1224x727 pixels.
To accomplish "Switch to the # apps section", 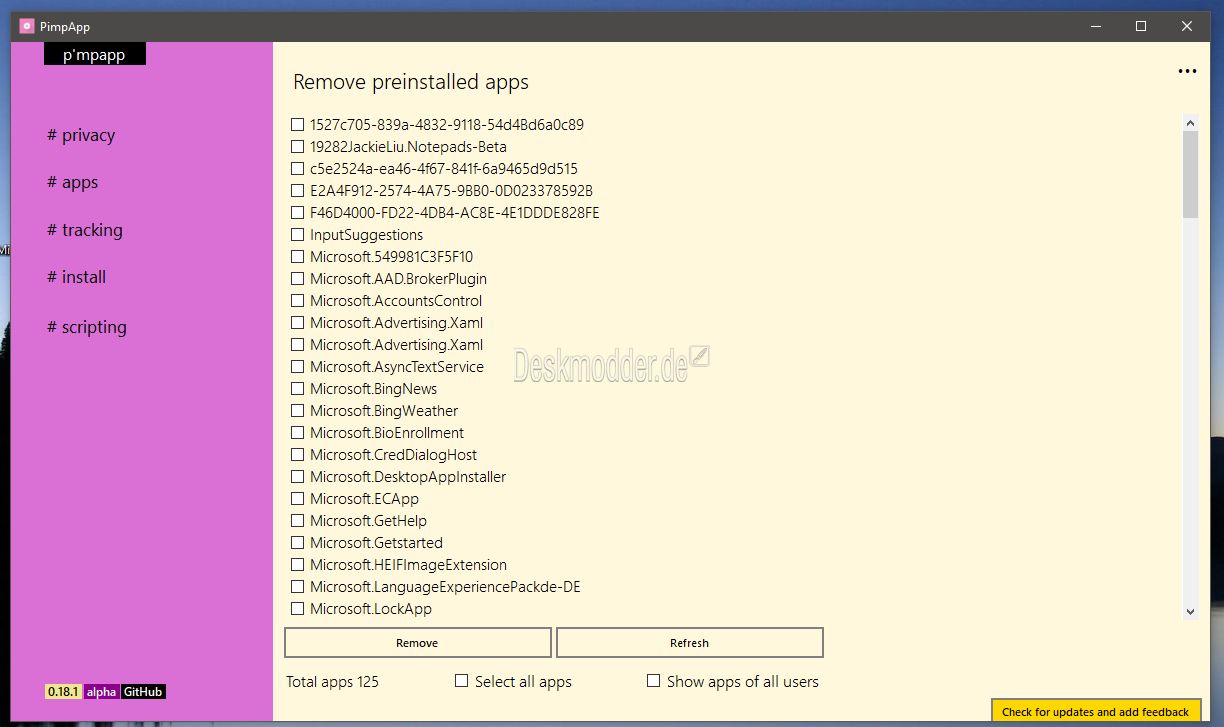I will [x=72, y=183].
